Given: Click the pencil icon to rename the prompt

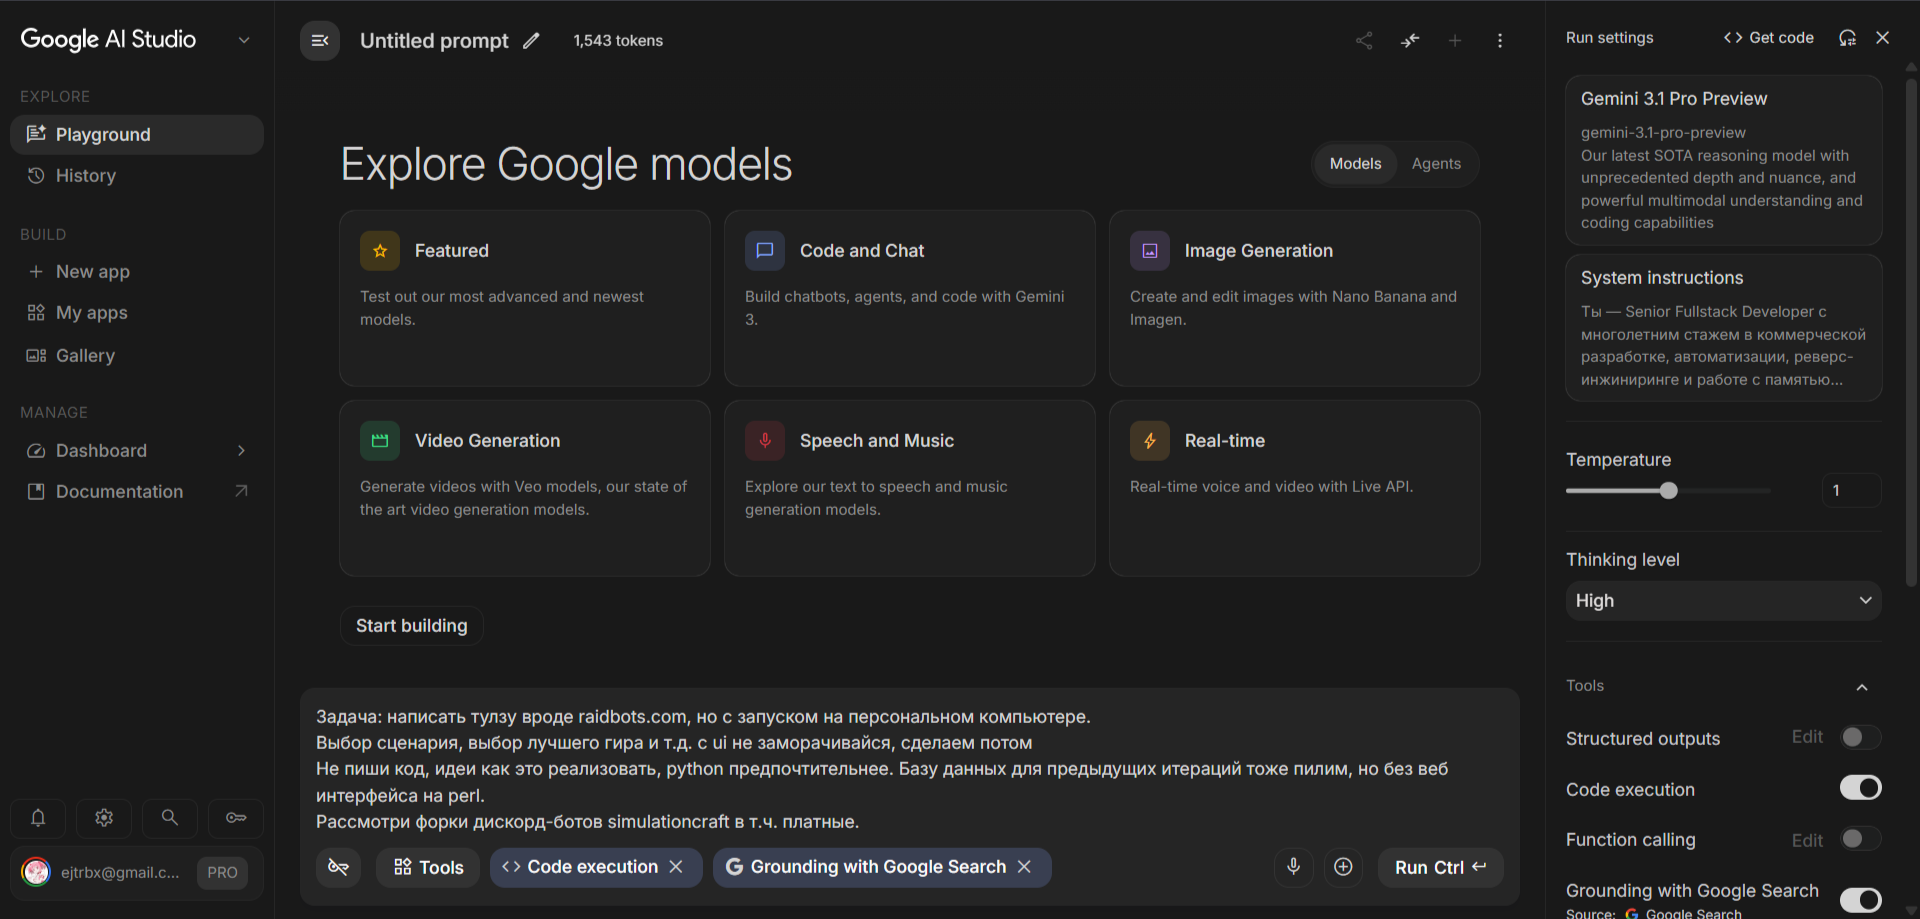Looking at the screenshot, I should (x=531, y=41).
